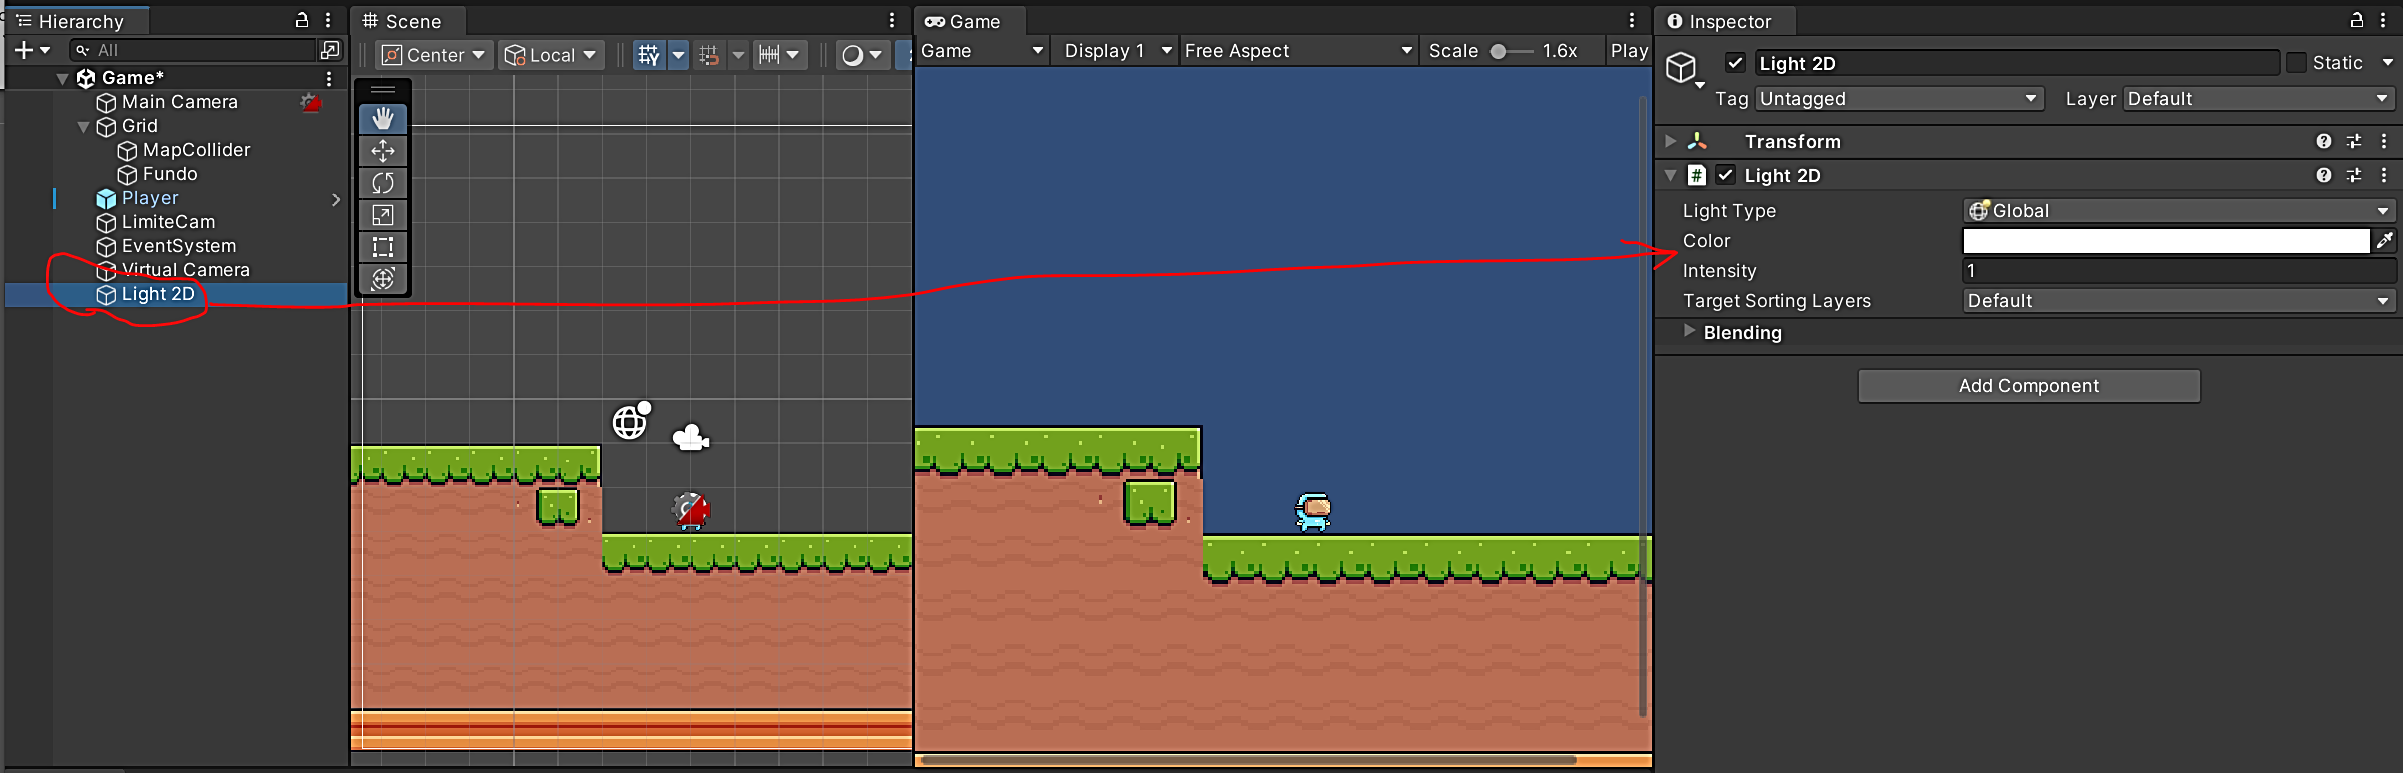2403x773 pixels.
Task: Open the Free Aspect dropdown
Action: click(1297, 51)
